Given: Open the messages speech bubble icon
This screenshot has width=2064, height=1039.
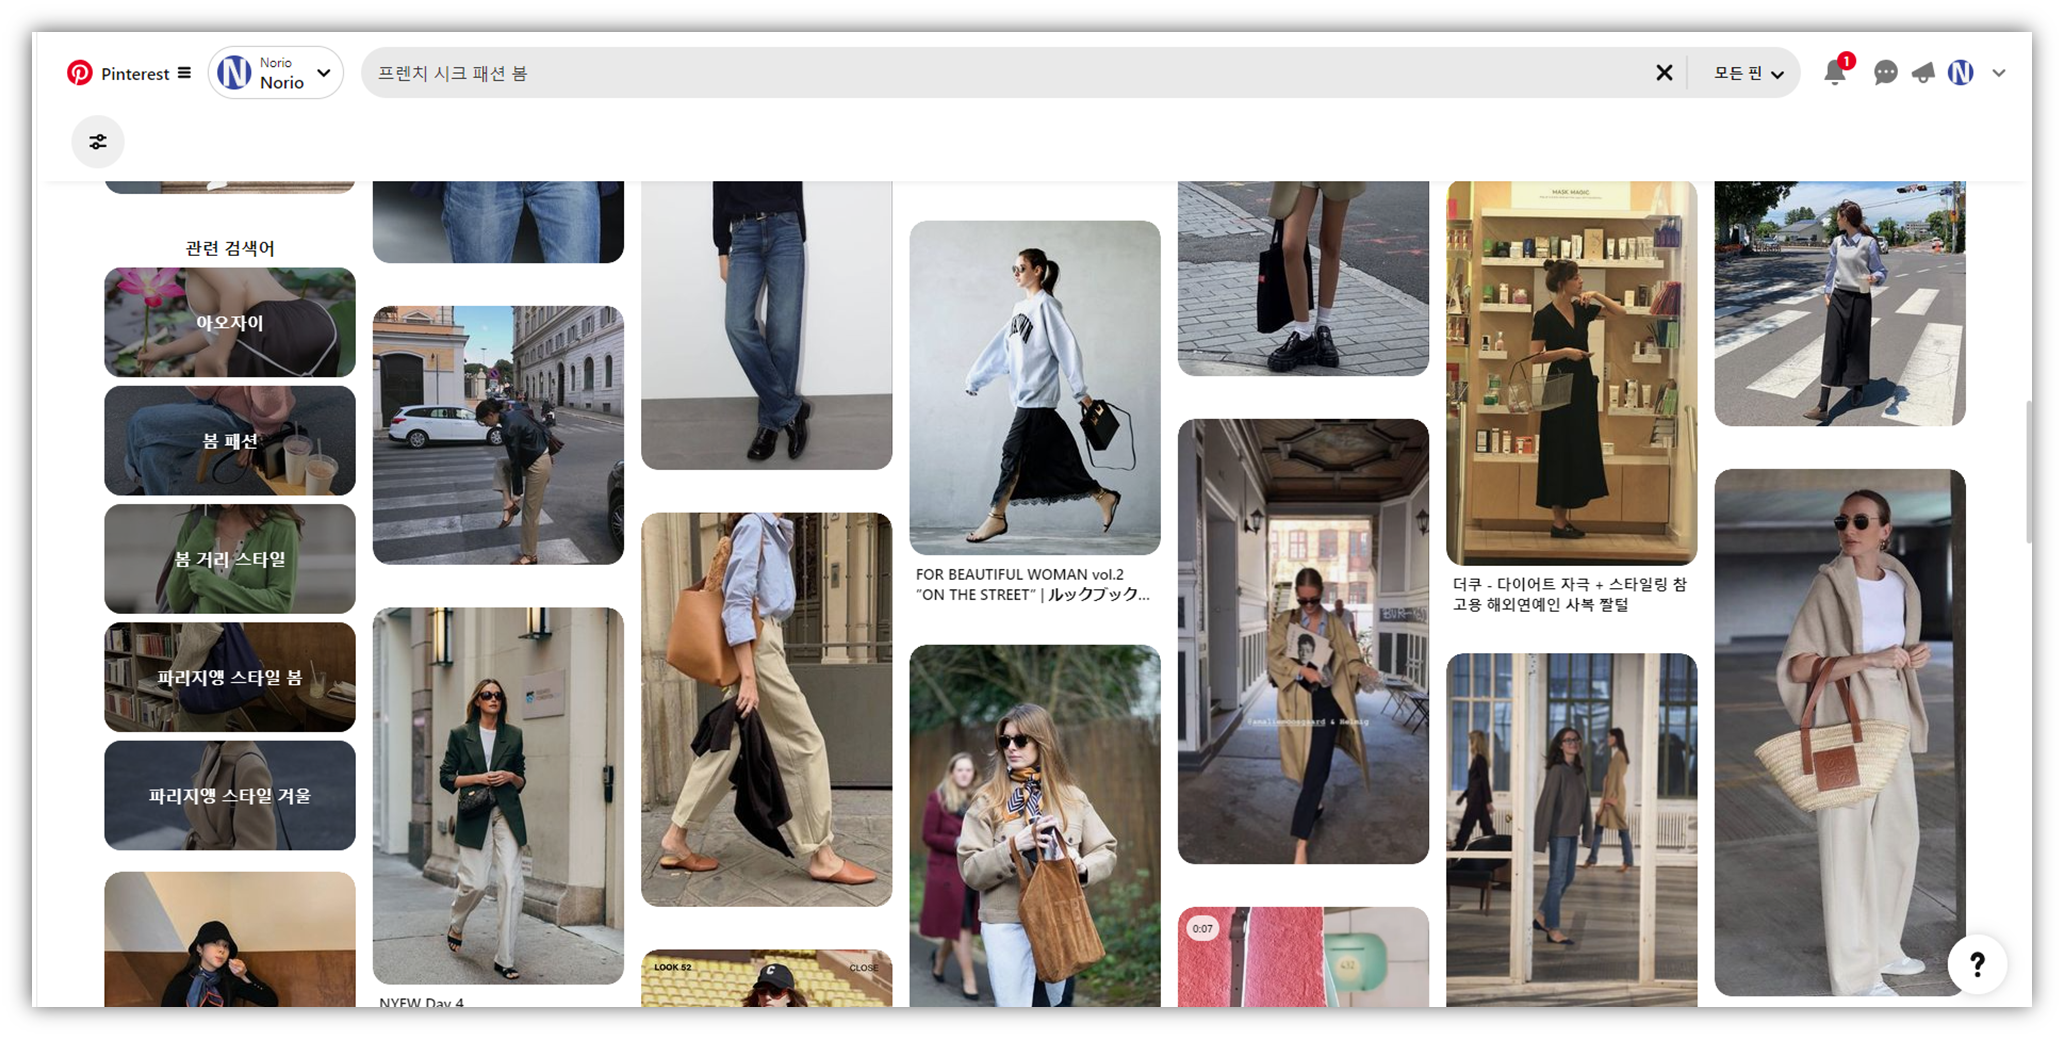Looking at the screenshot, I should tap(1885, 73).
